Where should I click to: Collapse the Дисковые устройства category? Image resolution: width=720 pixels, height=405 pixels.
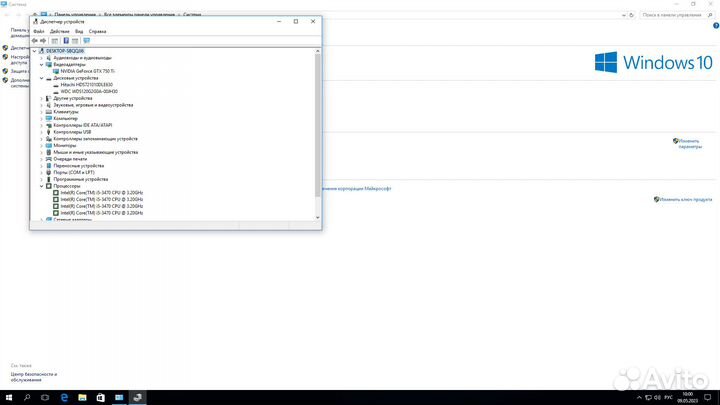tap(41, 78)
